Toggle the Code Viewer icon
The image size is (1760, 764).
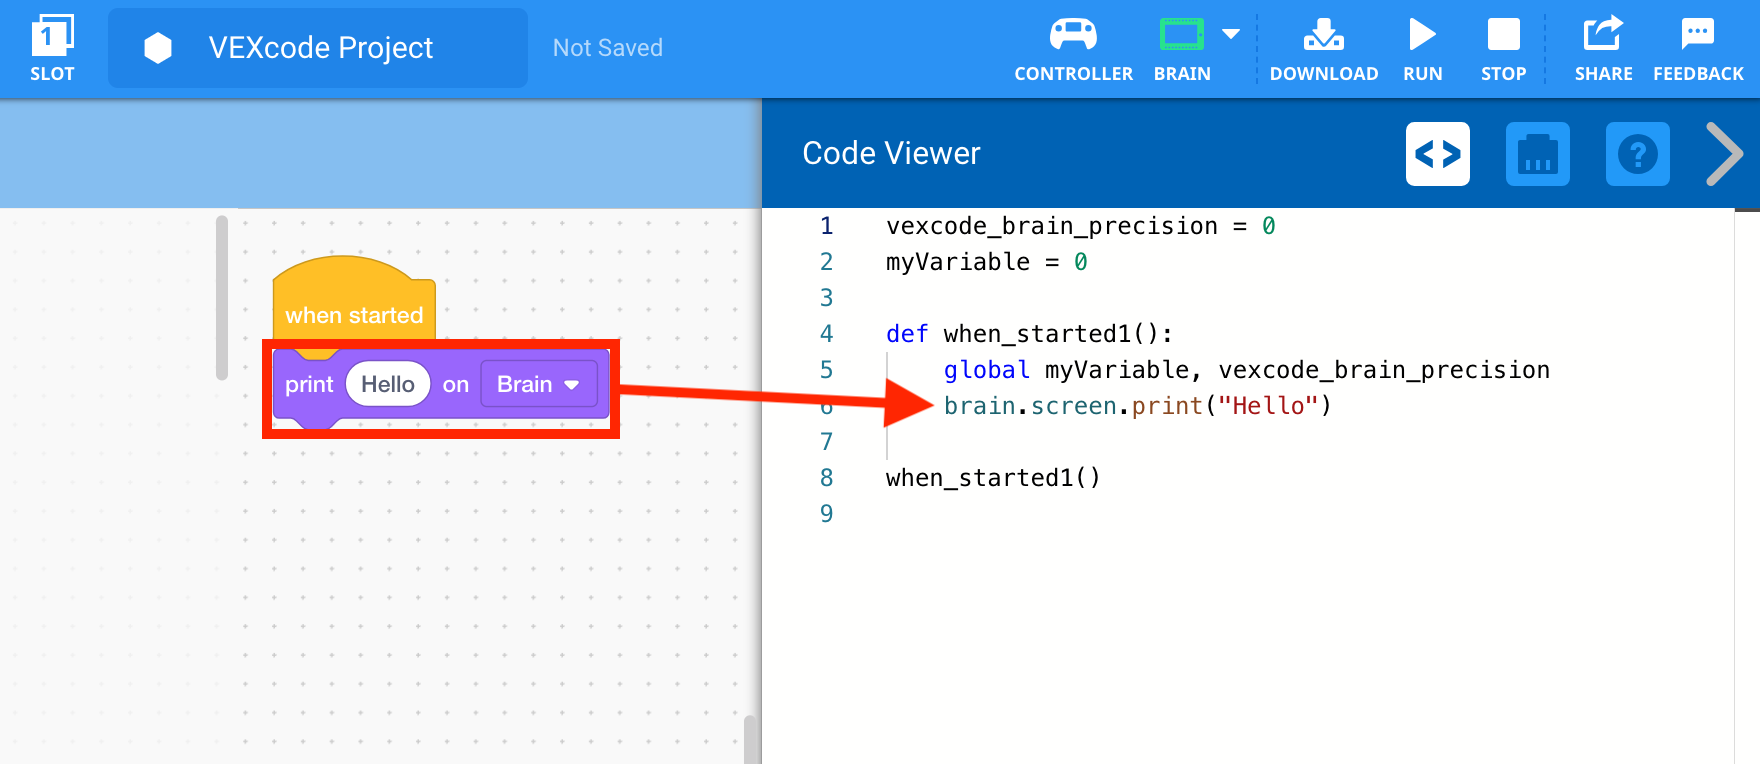point(1437,154)
